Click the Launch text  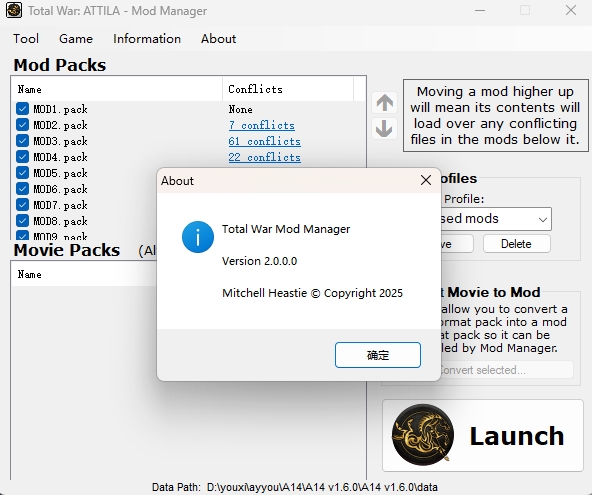(x=516, y=436)
